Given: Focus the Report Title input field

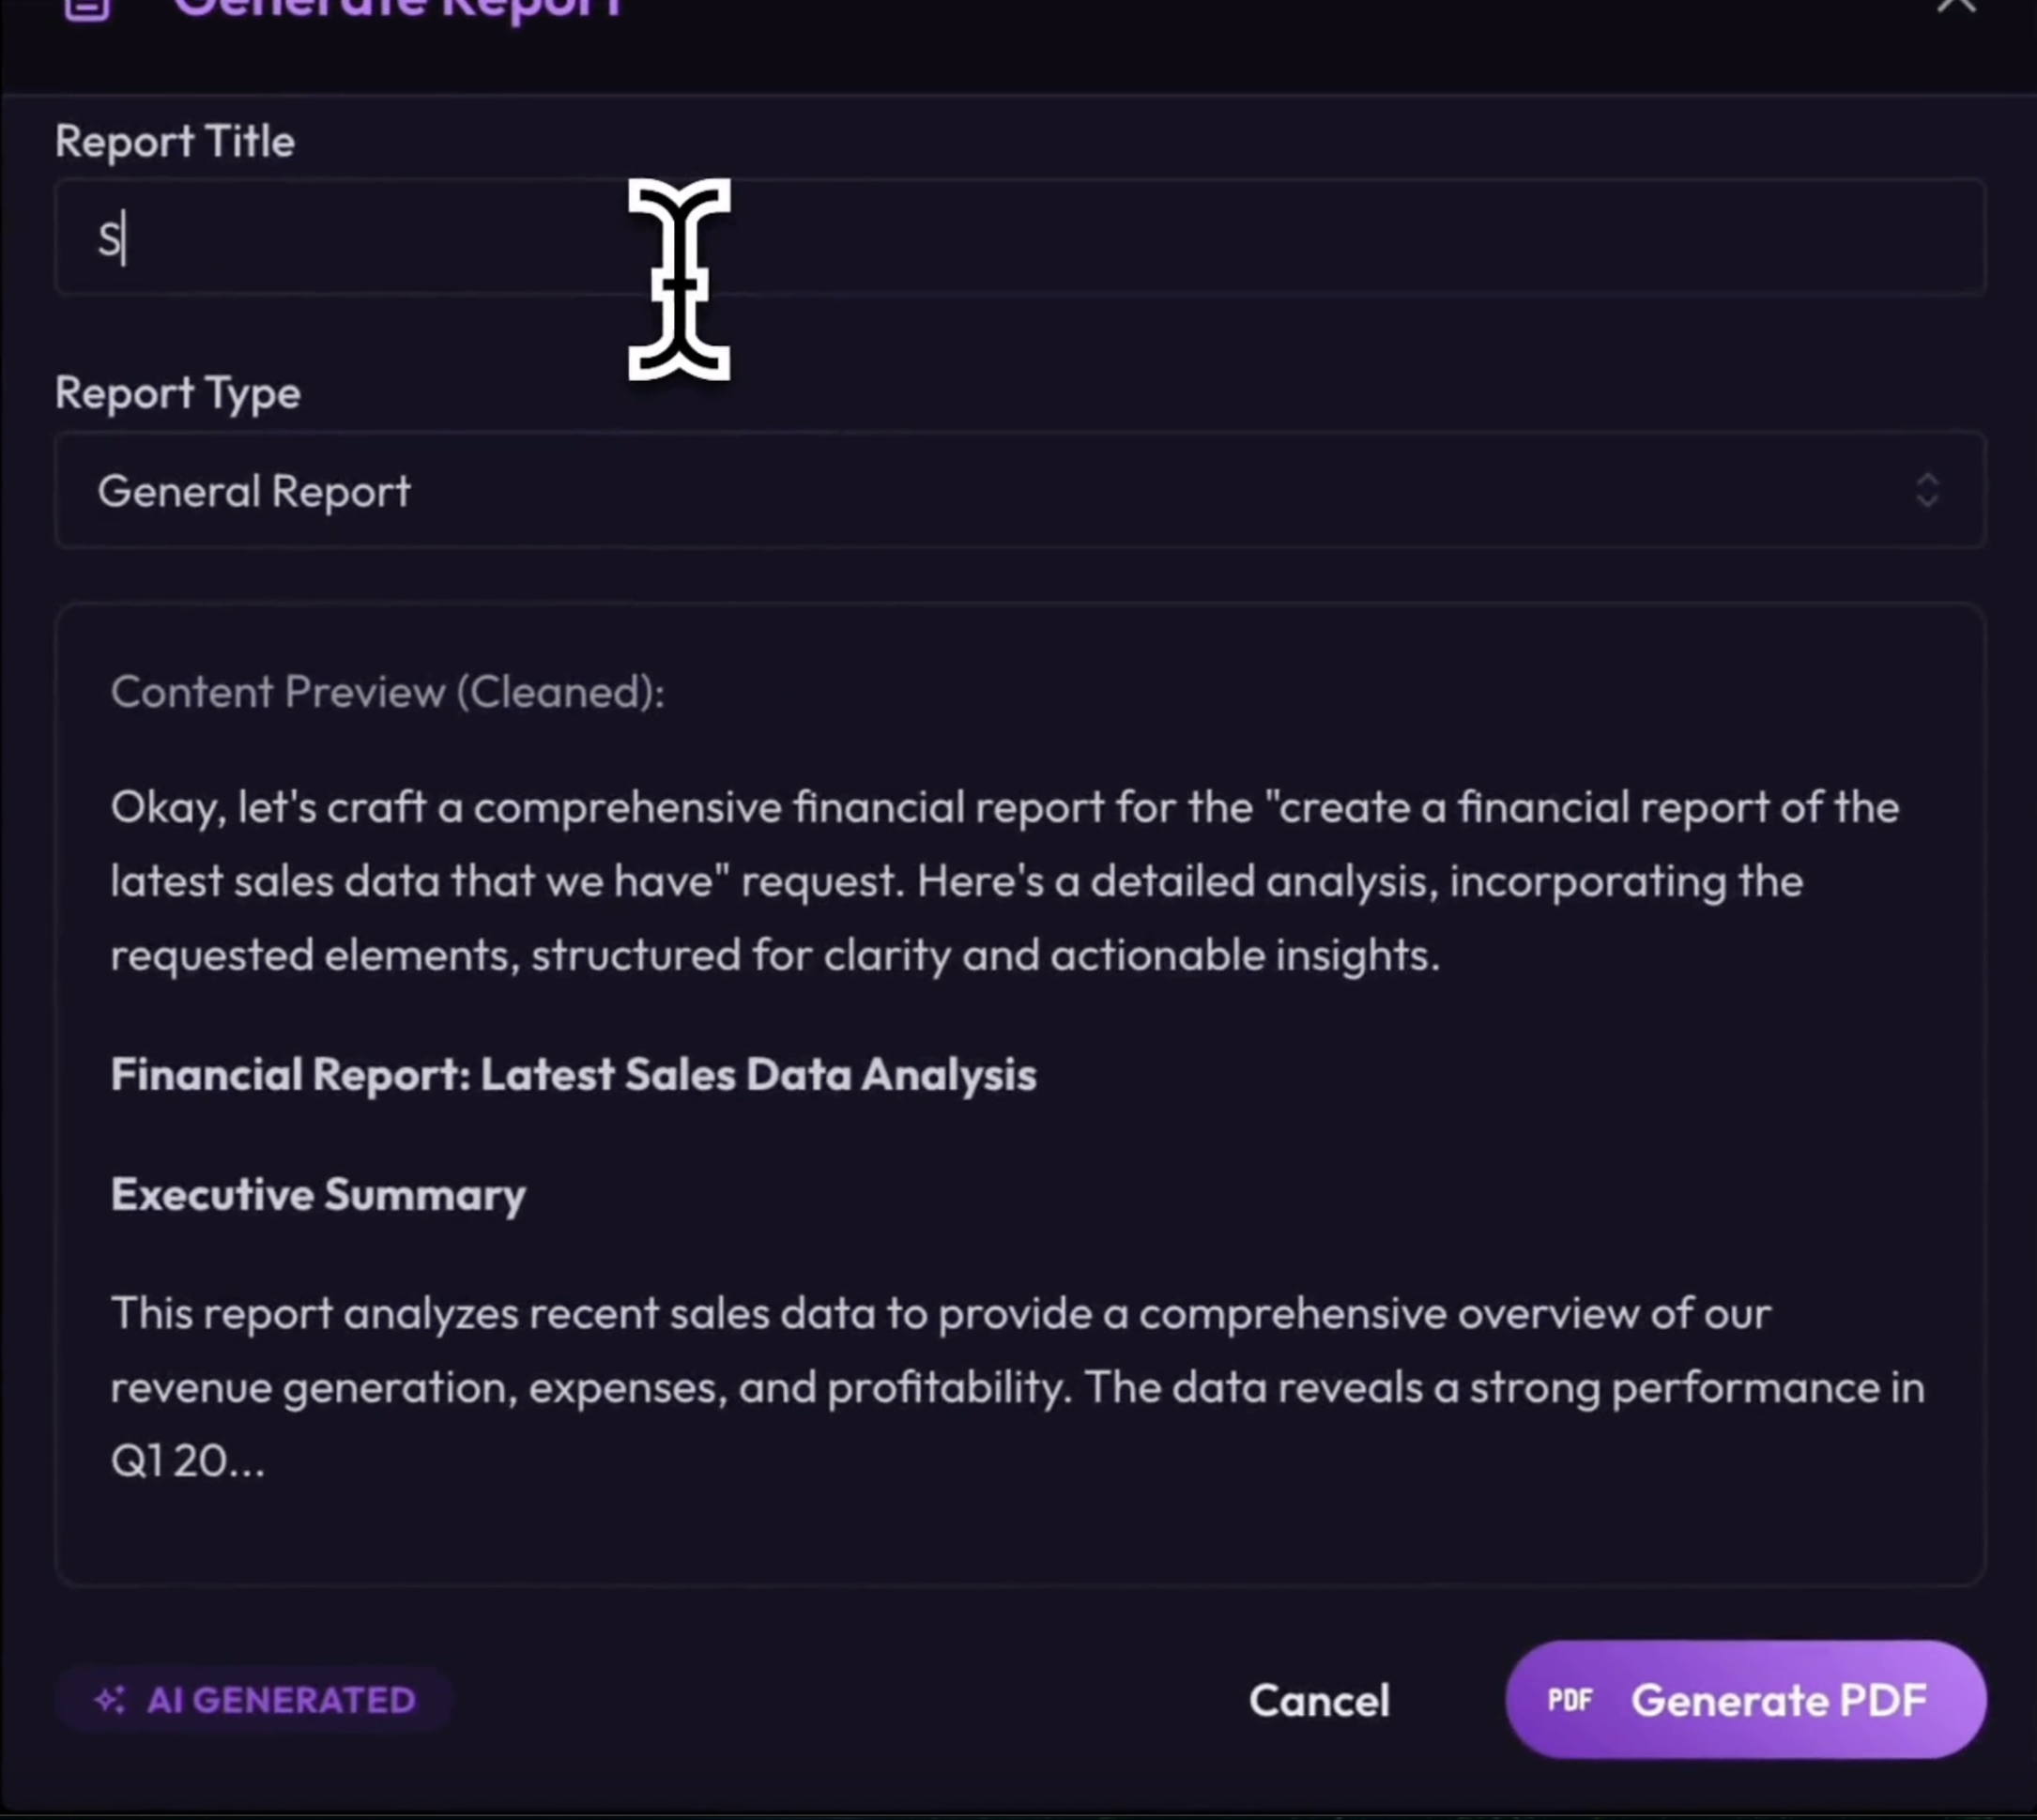Looking at the screenshot, I should (x=1020, y=238).
